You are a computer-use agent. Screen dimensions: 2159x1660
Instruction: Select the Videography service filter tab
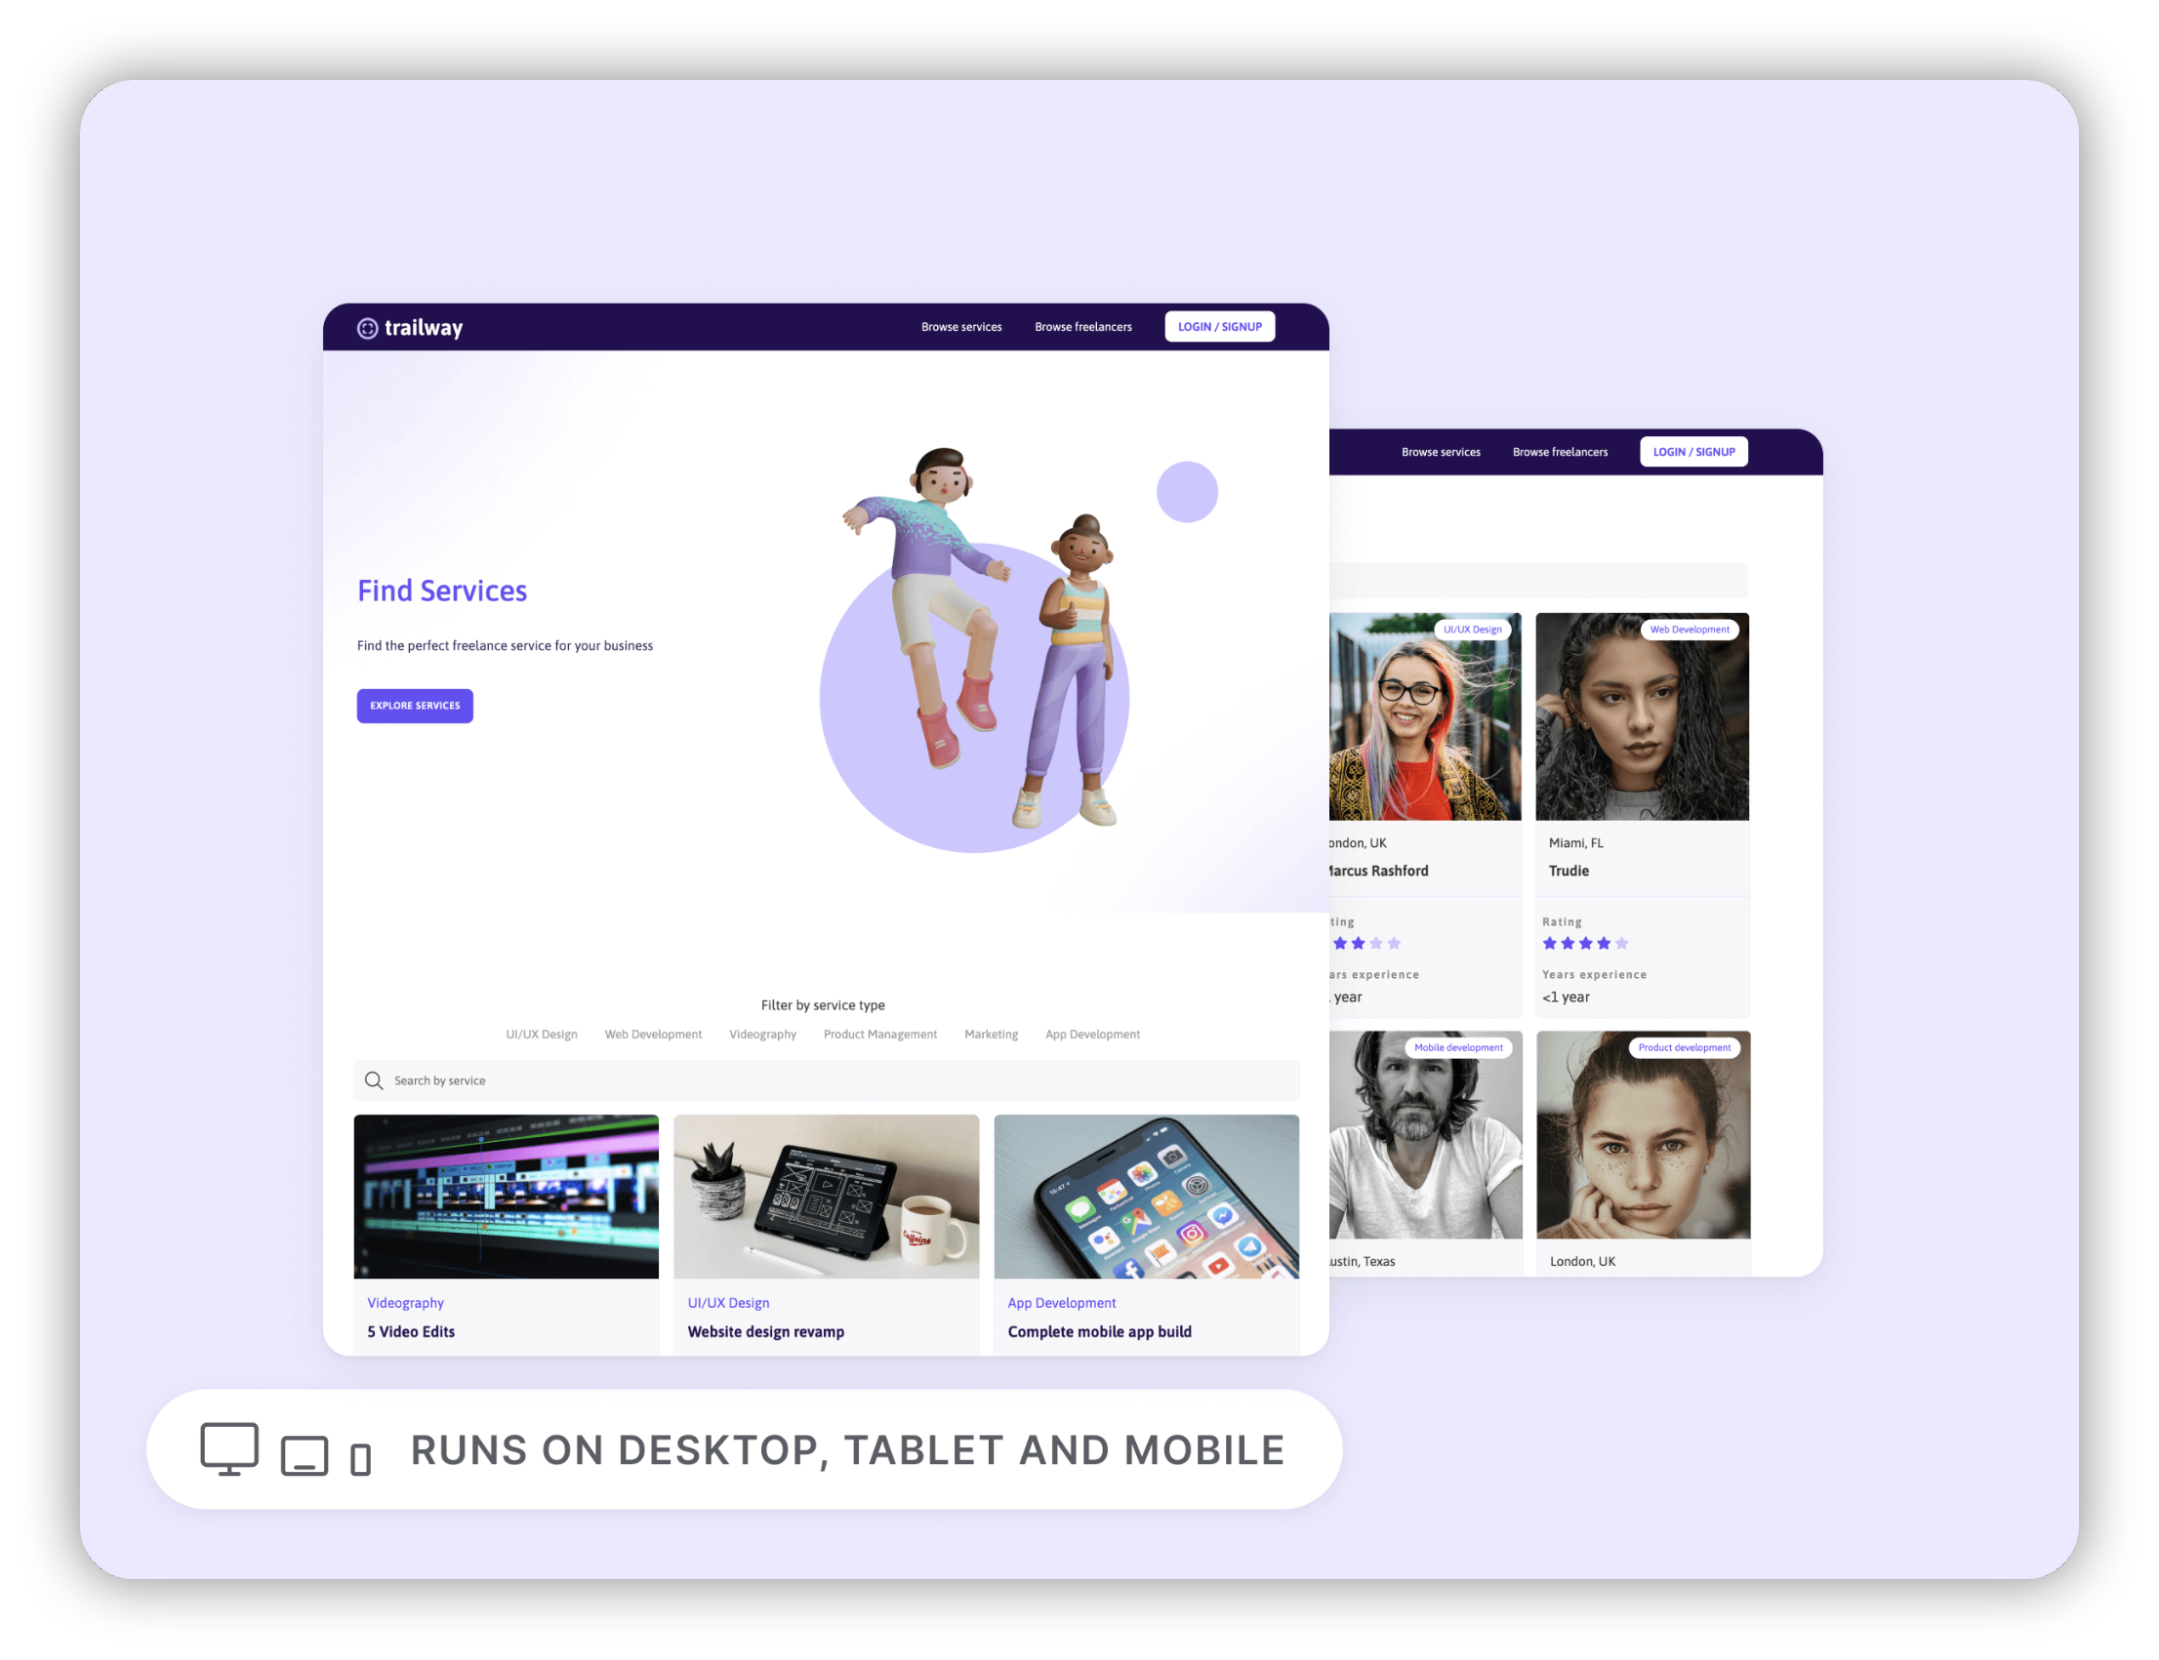[762, 1034]
